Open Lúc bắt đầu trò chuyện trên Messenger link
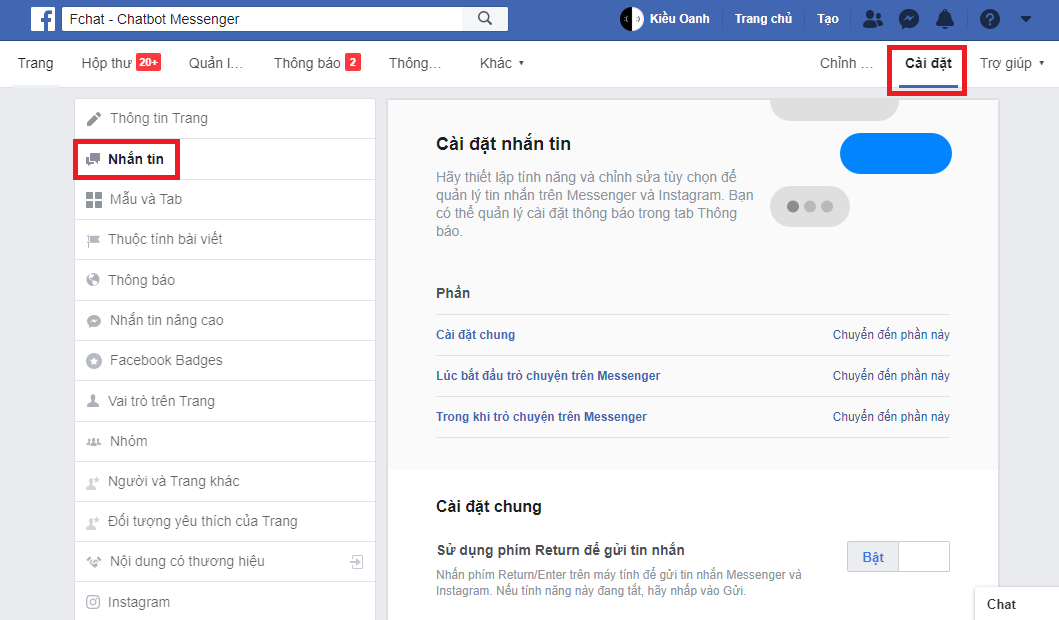 [548, 376]
